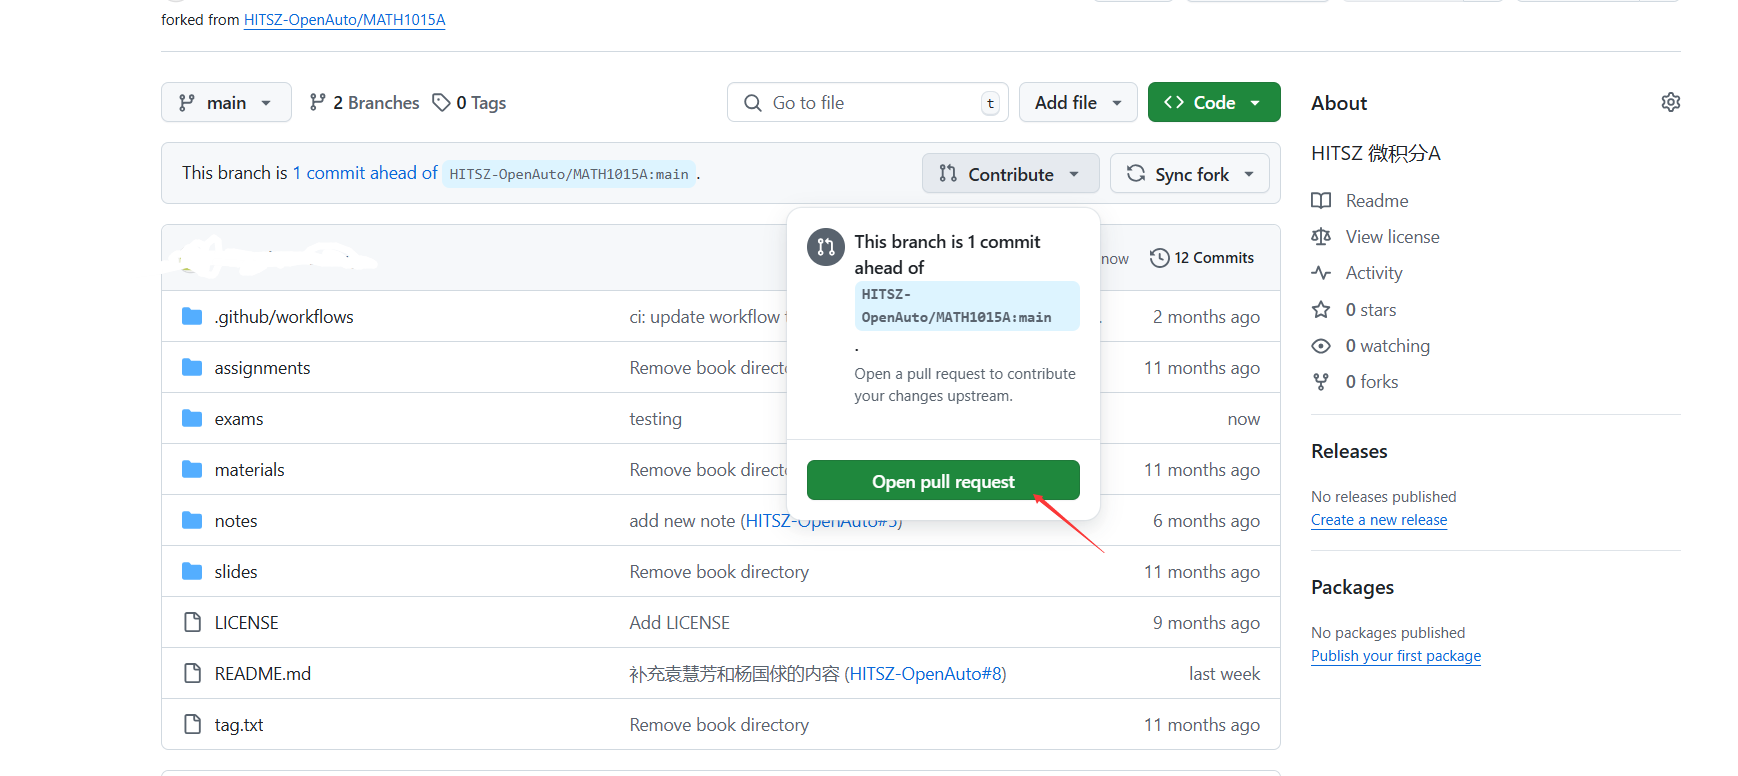Viewport: 1738px width, 776px height.
Task: Click the 12 Commits history icon
Action: pos(1159,258)
